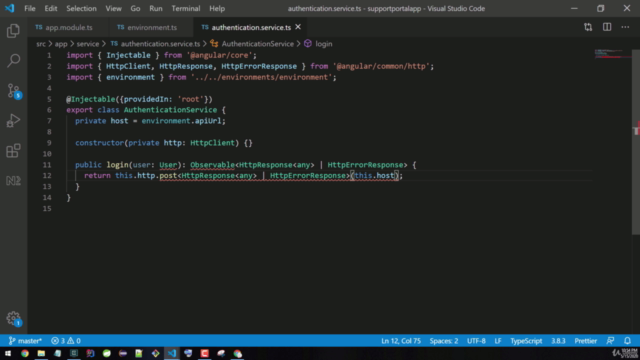Open problems panel via errors and warnings count
Screen dimensions: 640x360
pos(66,341)
